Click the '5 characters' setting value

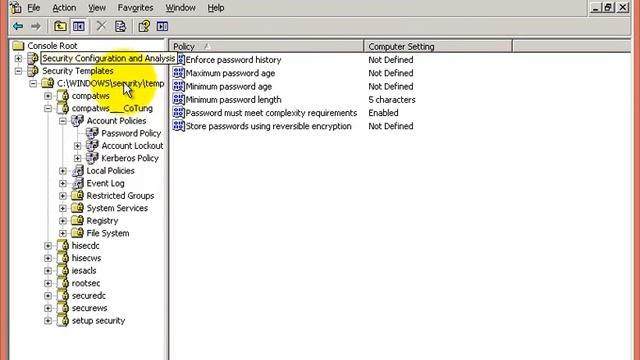pos(392,100)
